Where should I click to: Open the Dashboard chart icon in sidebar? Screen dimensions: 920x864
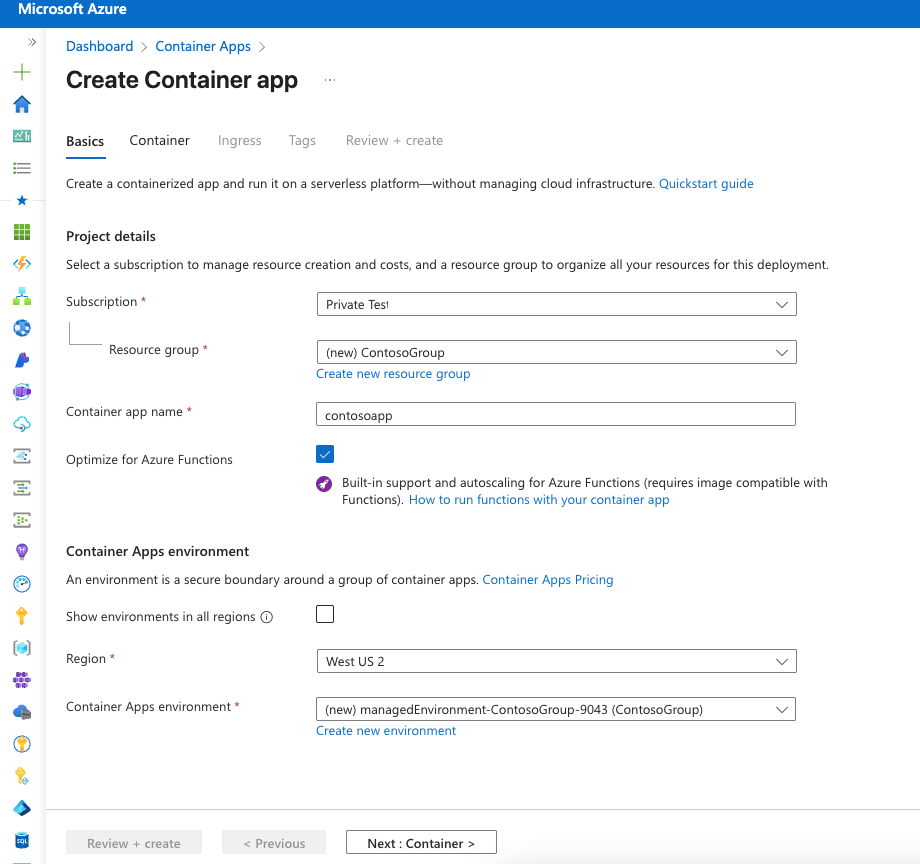[x=22, y=136]
